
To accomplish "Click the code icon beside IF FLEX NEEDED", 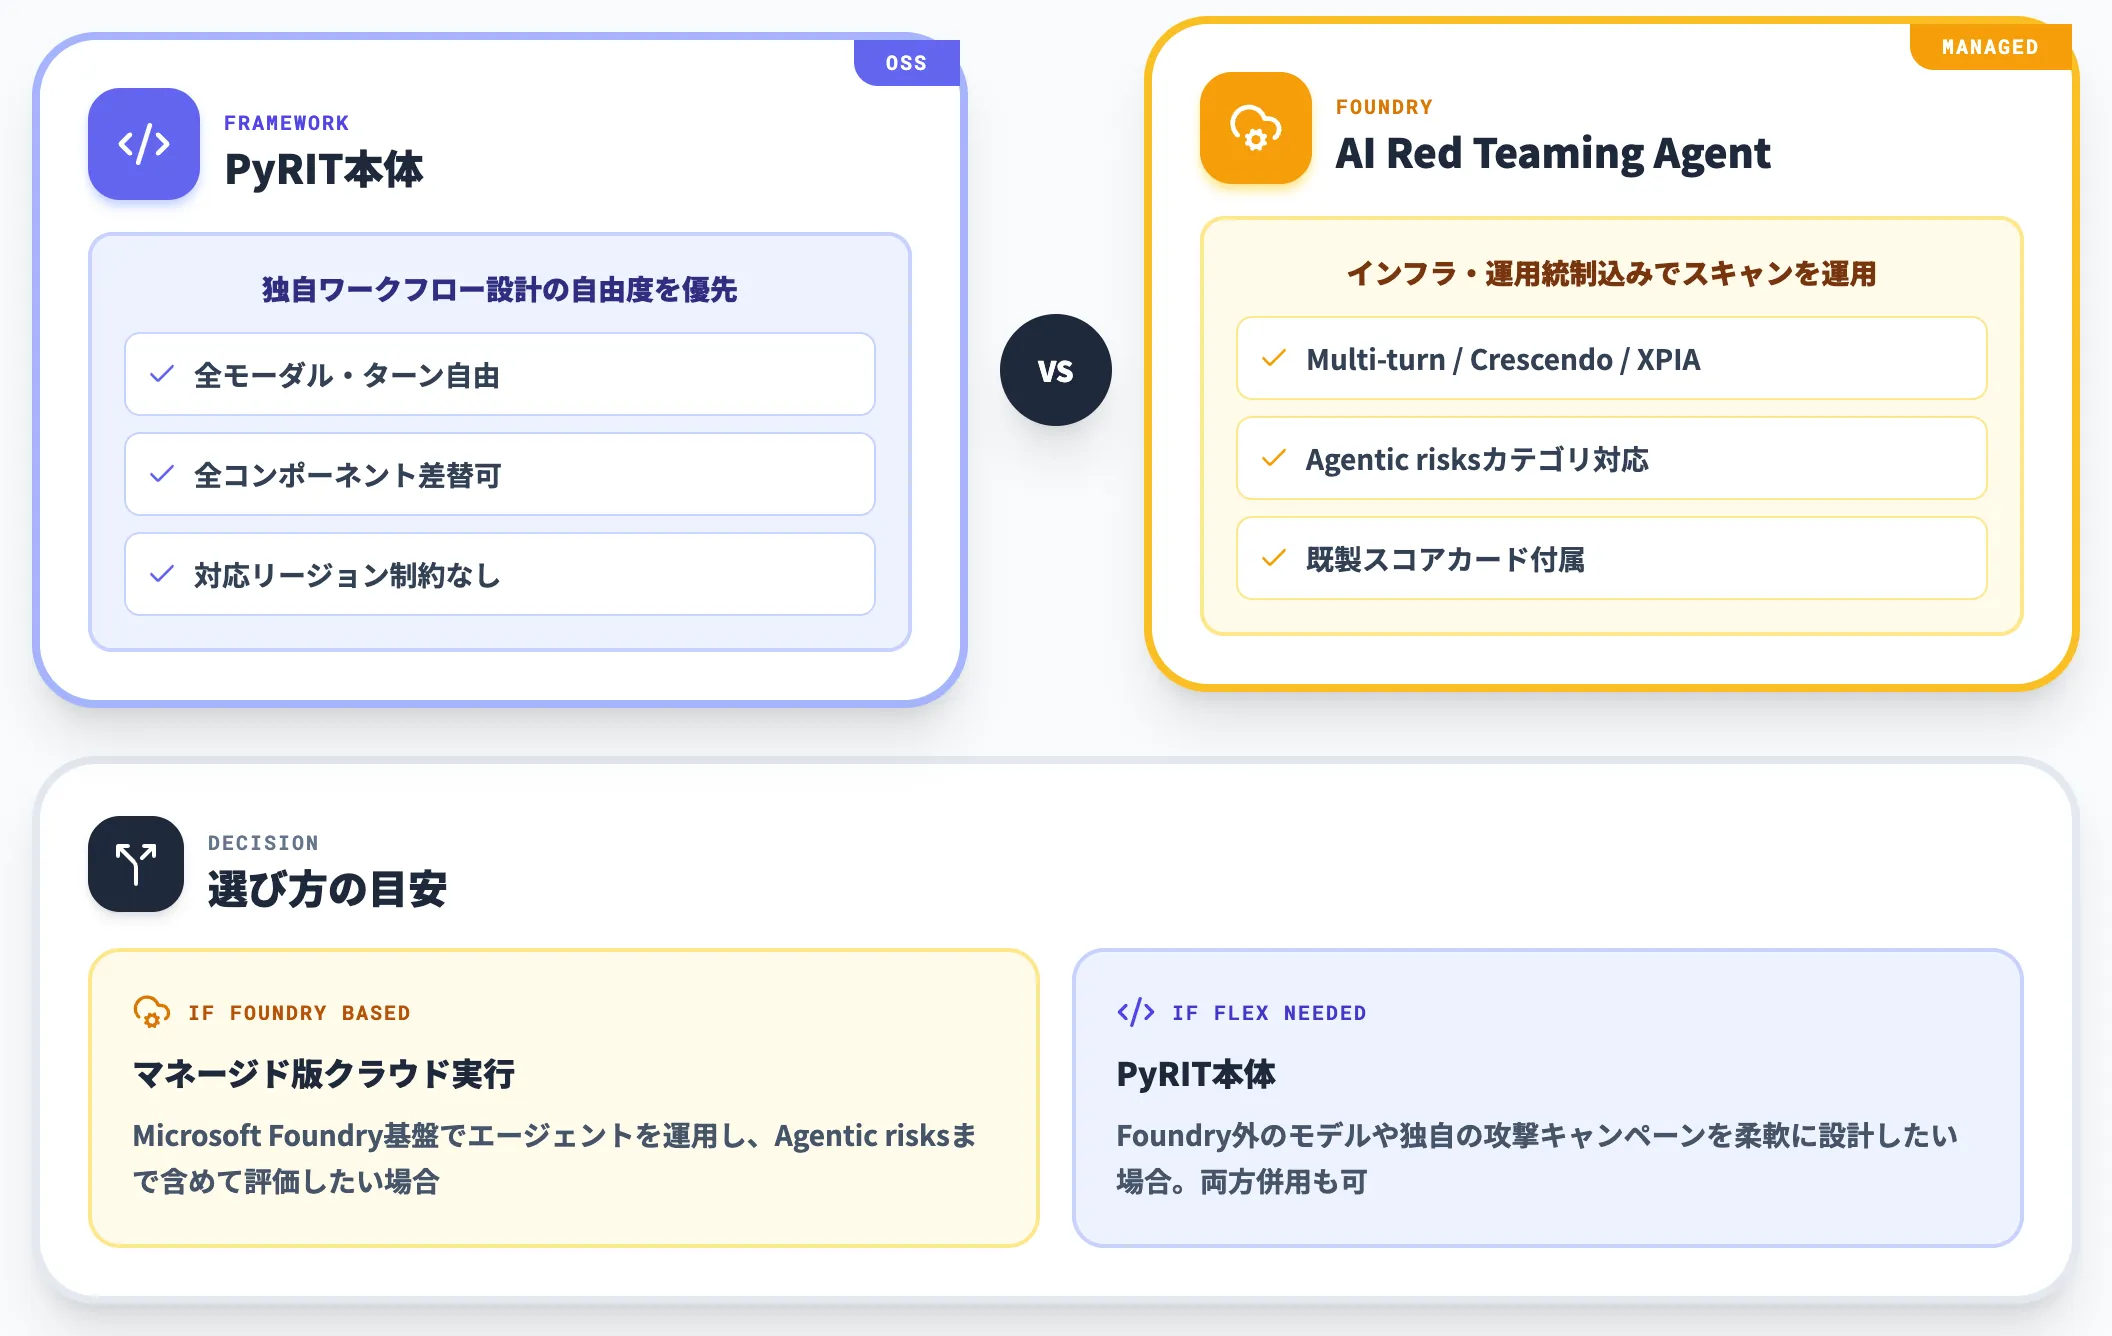I will tap(1136, 1012).
